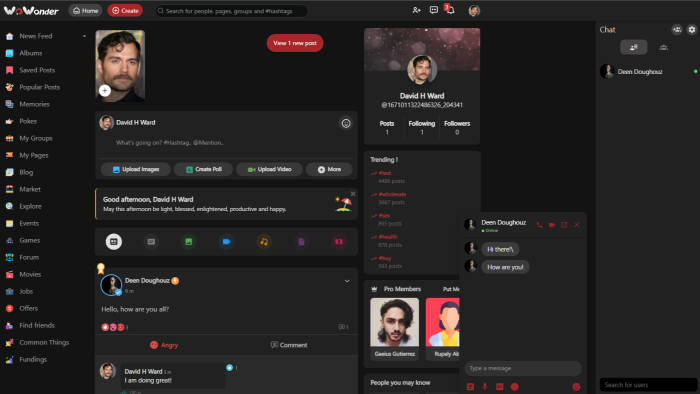The image size is (700, 394).
Task: Click the Forum sidebar icon
Action: 9,257
